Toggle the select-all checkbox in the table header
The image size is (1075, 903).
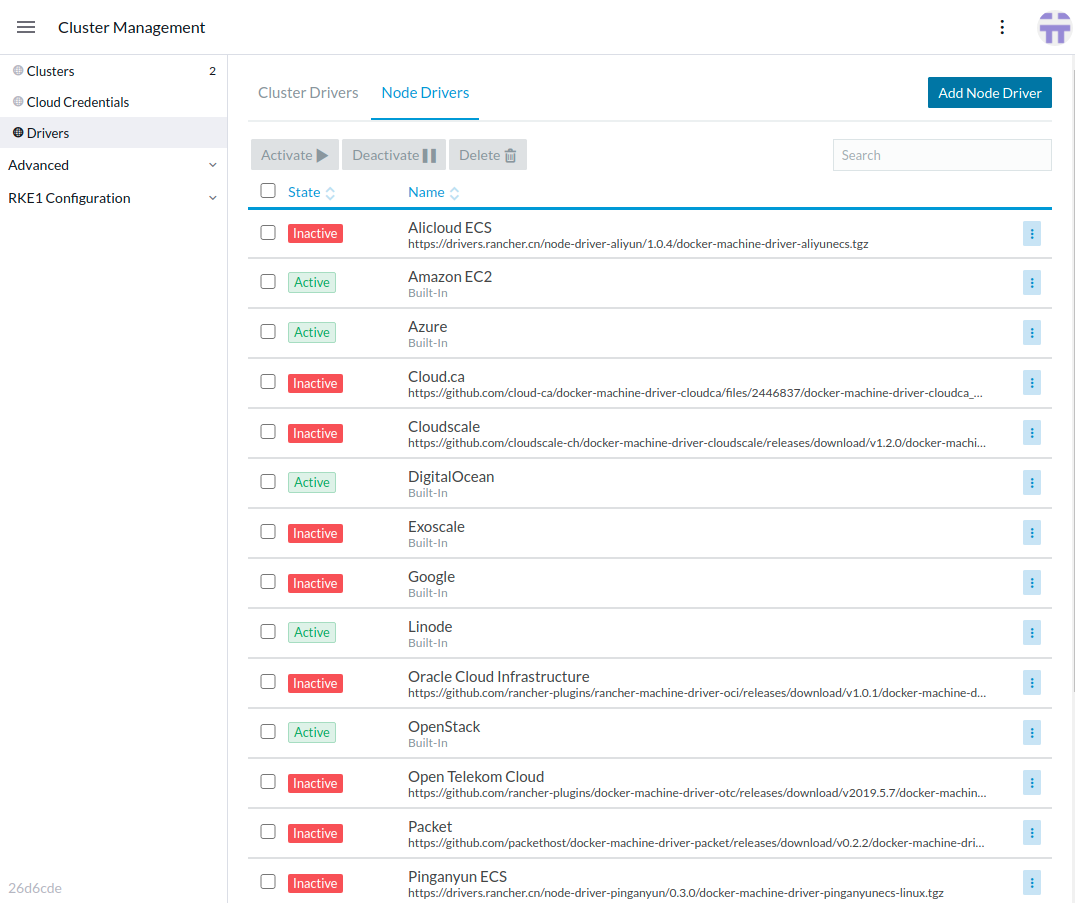[267, 190]
